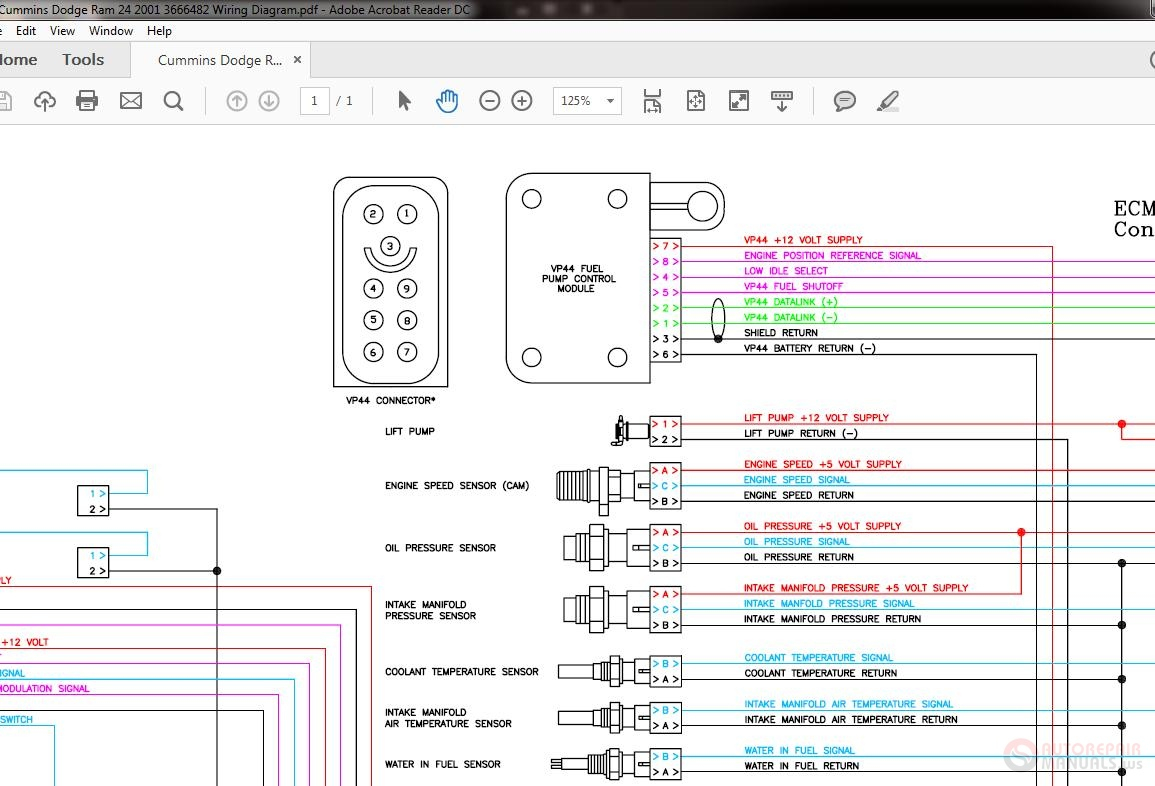Viewport: 1155px width, 786px height.
Task: Switch to the Tools tab
Action: coord(83,60)
